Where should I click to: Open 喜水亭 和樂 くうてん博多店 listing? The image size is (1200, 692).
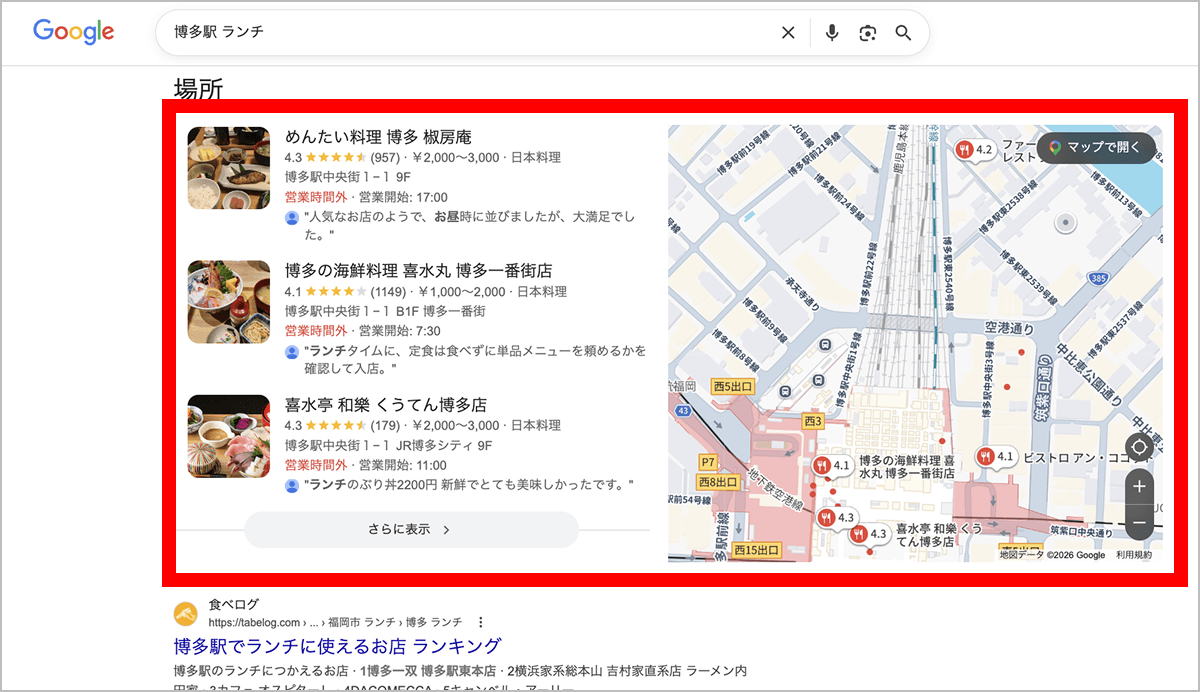pos(386,405)
